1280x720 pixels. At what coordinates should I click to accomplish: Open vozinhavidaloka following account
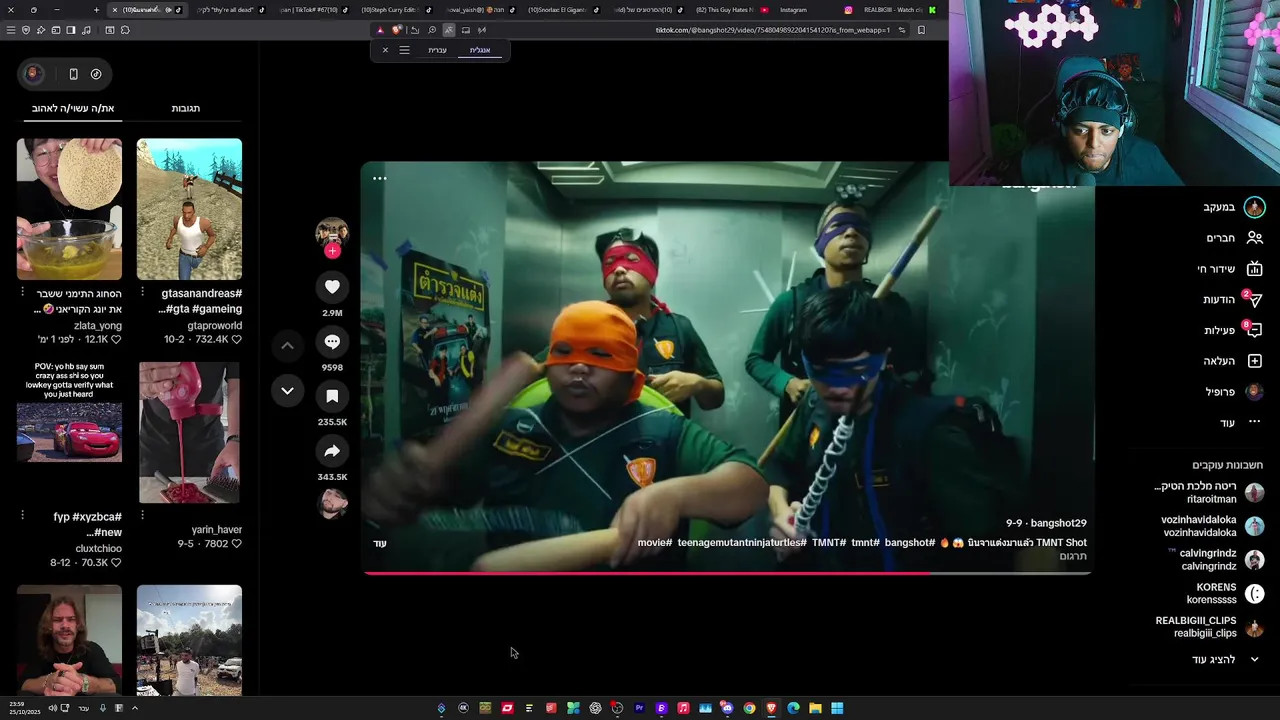[1212, 526]
